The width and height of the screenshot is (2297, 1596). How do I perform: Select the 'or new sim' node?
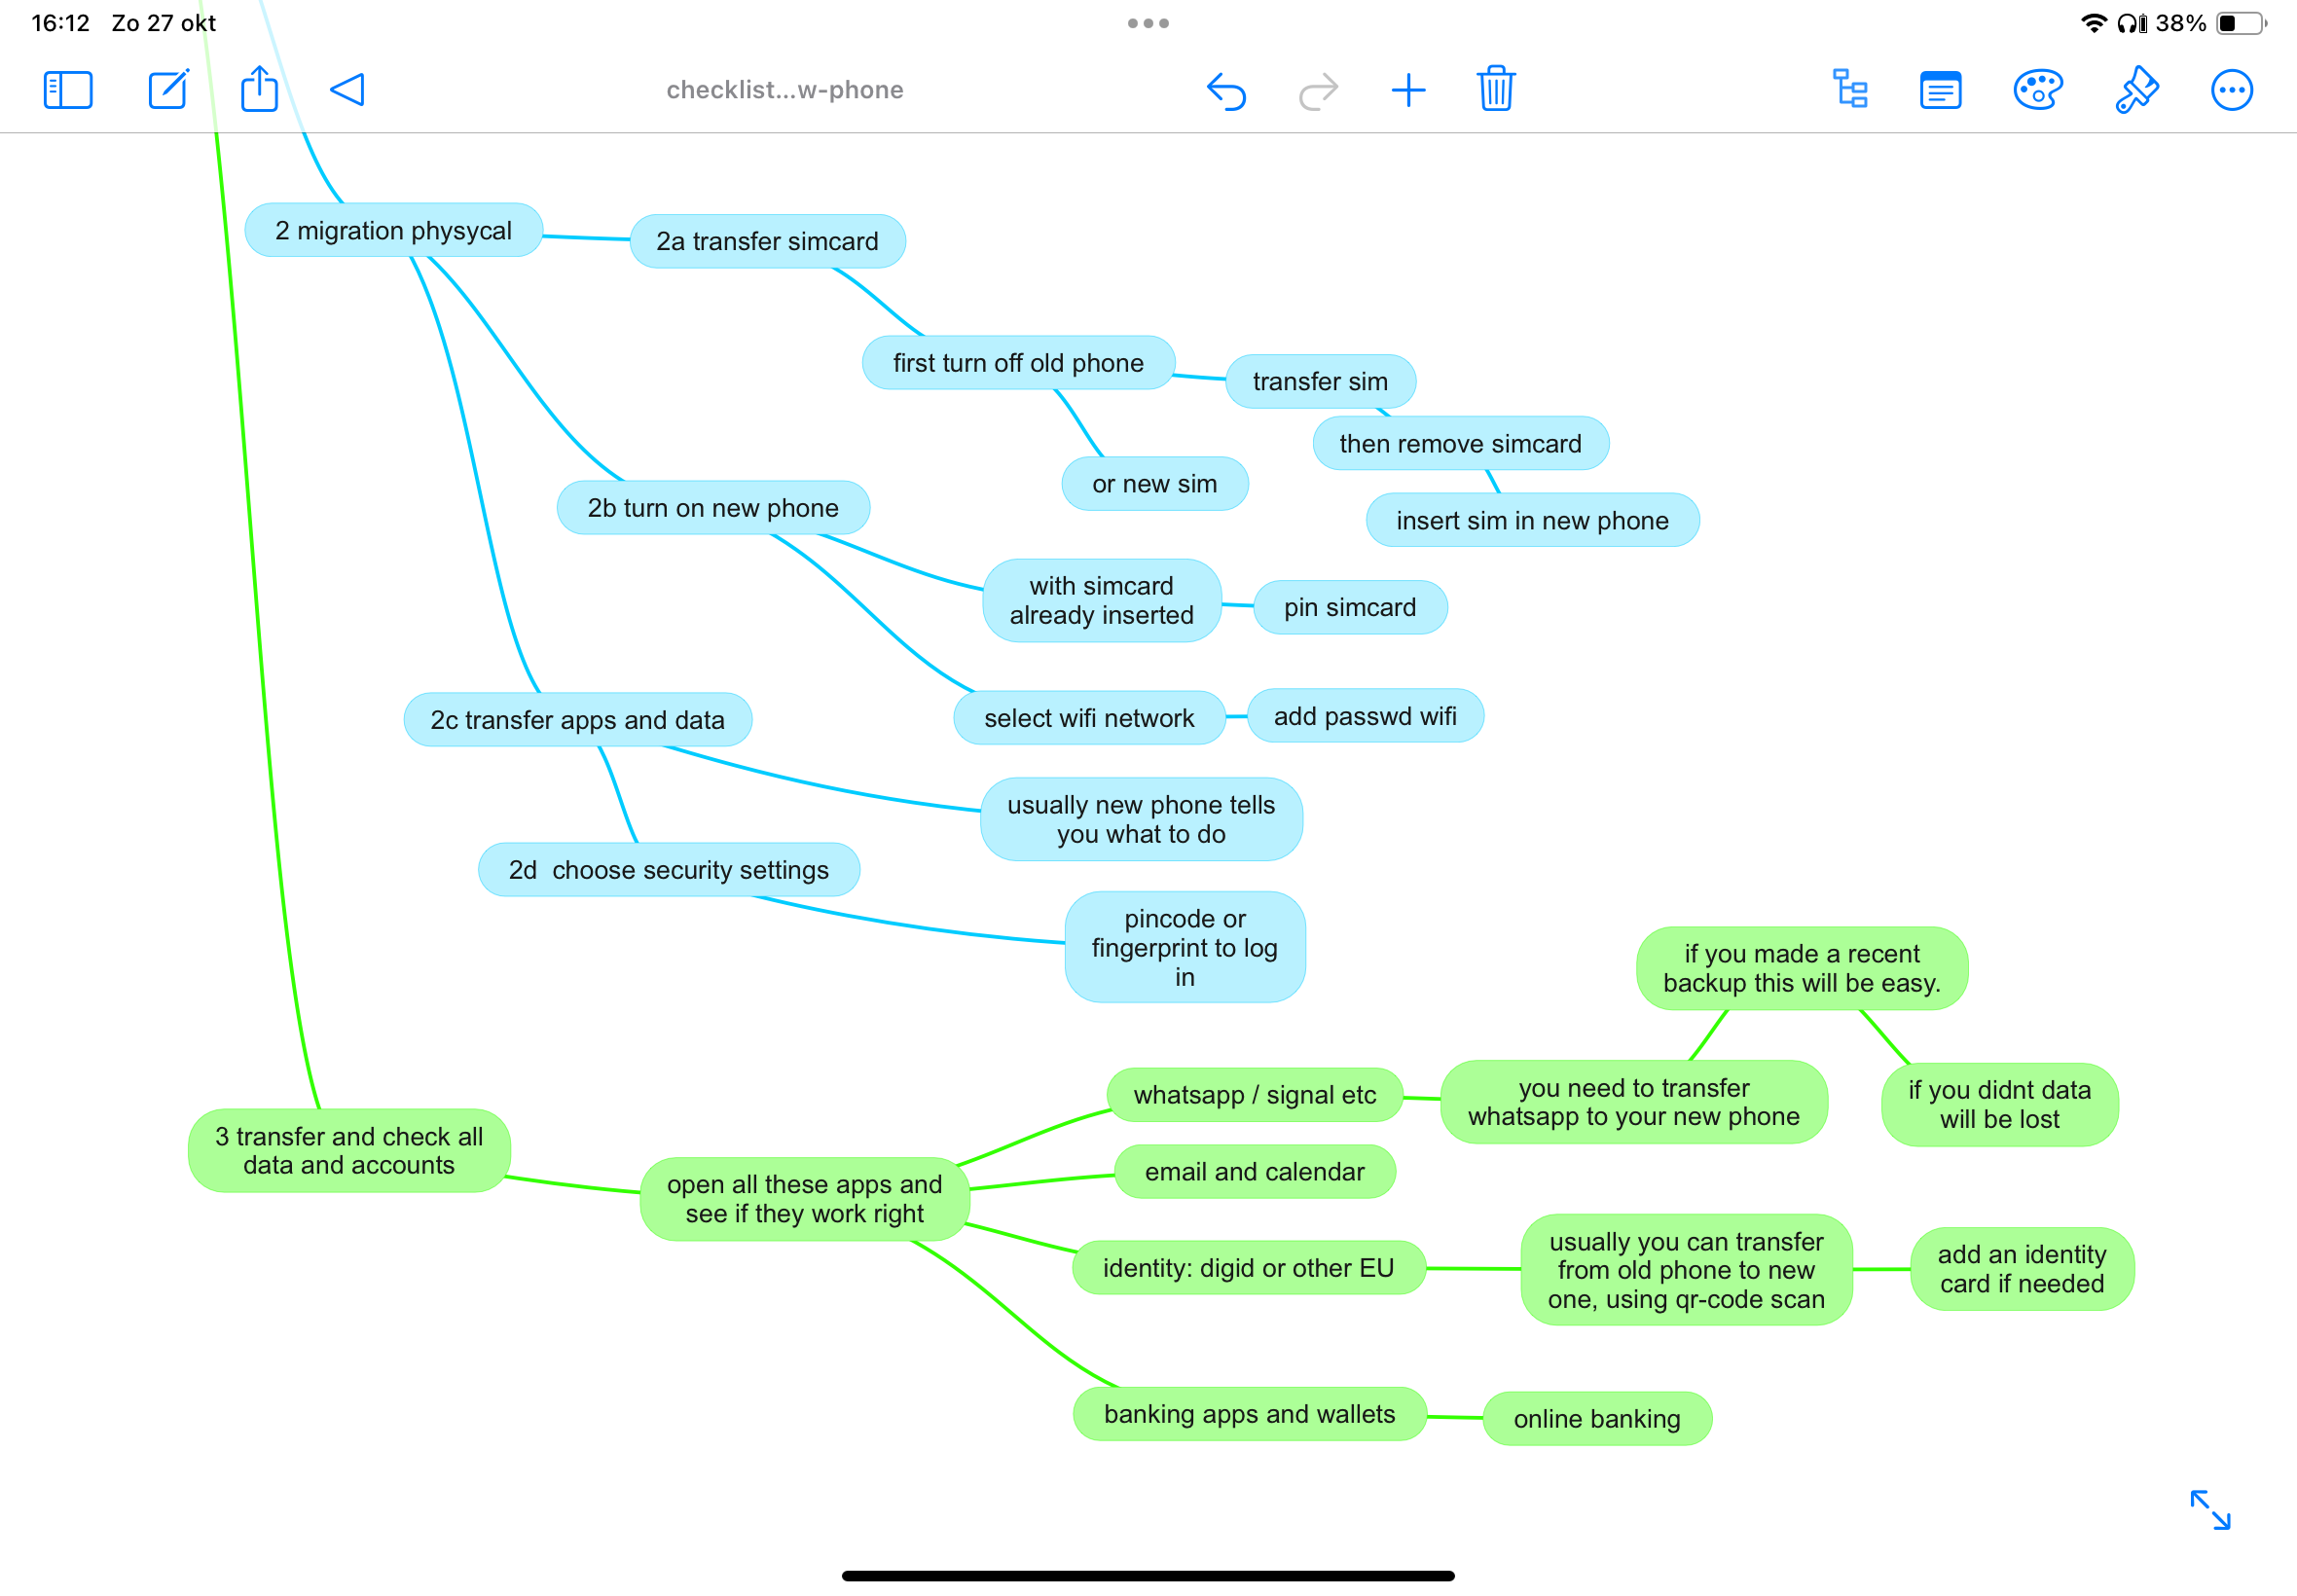(x=1154, y=484)
